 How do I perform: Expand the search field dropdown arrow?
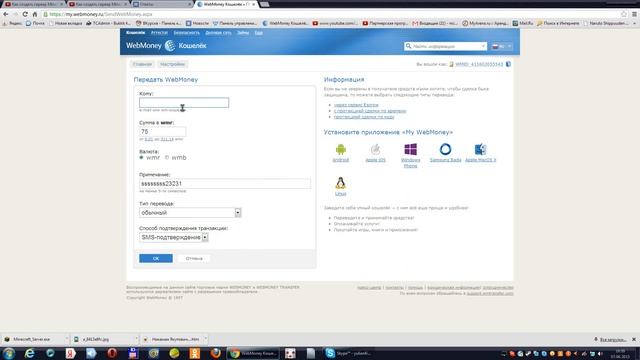[483, 46]
